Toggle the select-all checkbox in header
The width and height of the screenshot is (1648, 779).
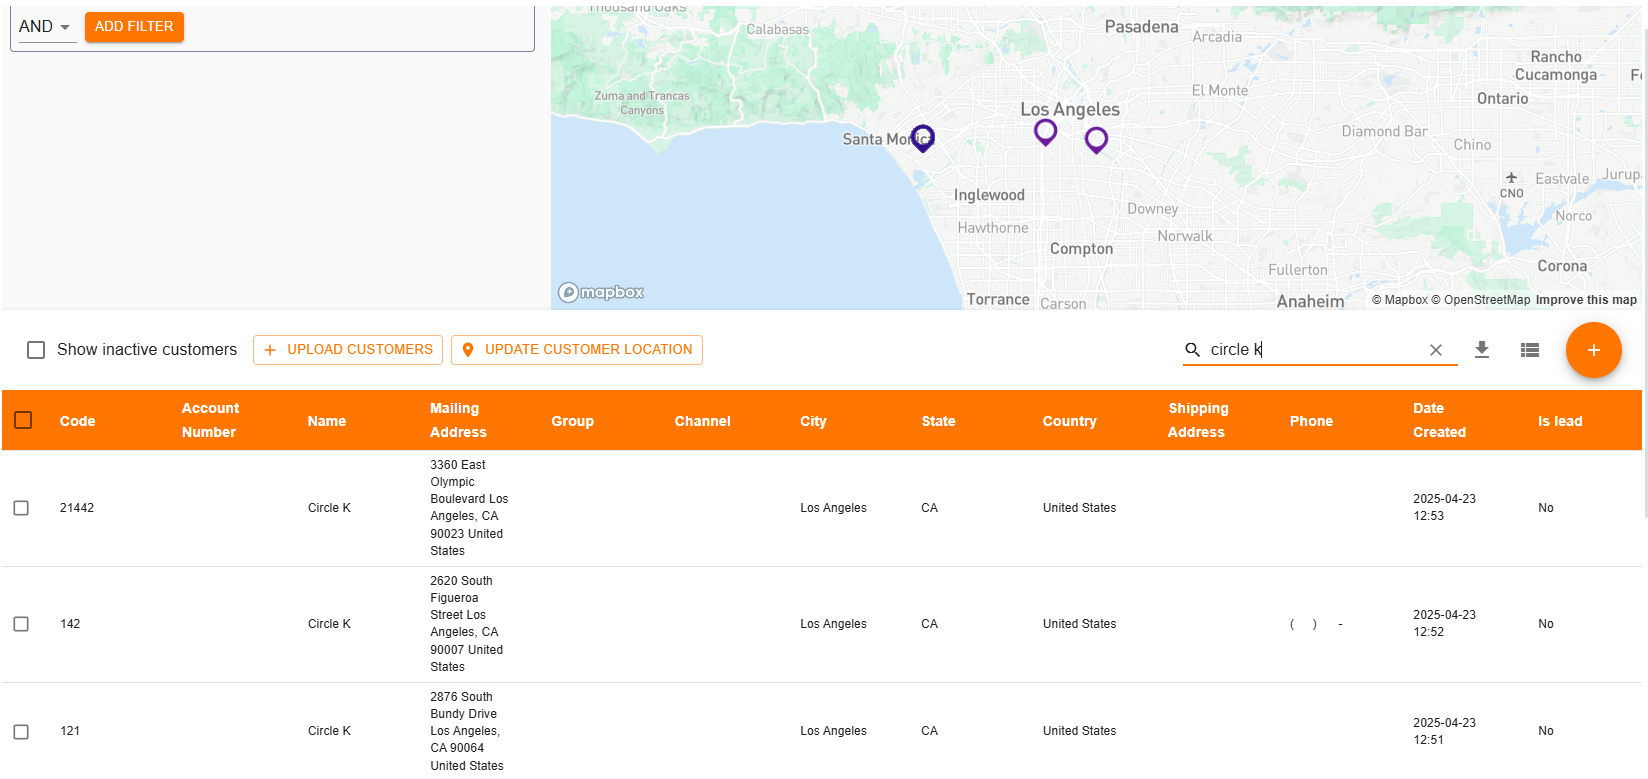[23, 420]
